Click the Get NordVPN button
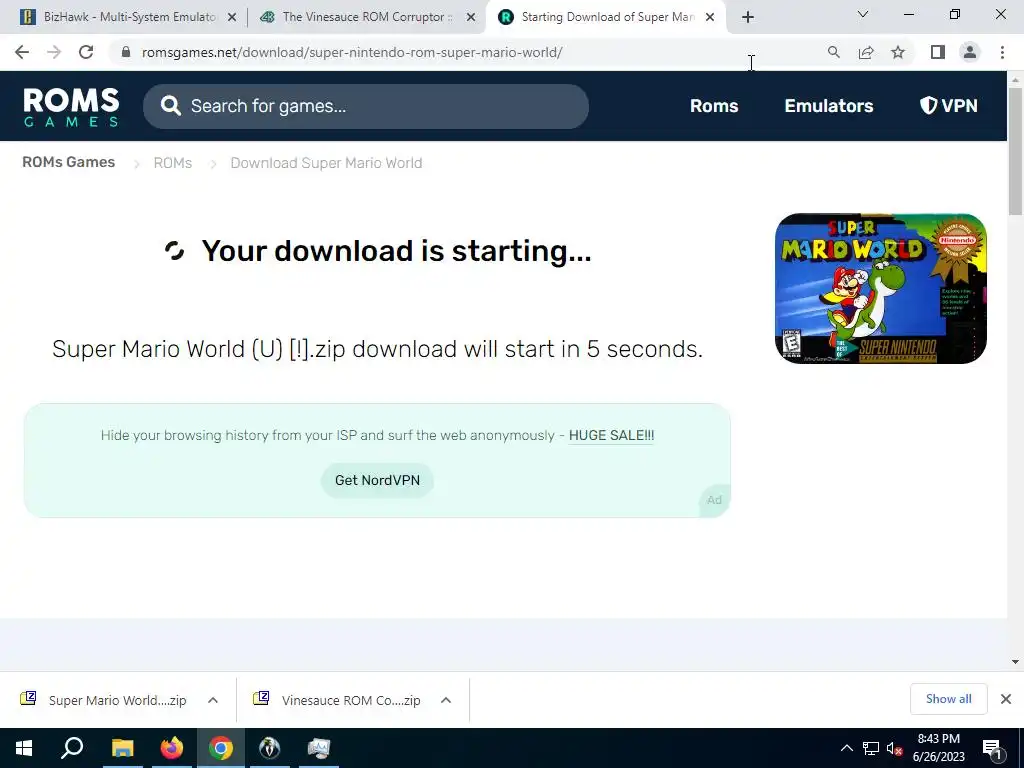The width and height of the screenshot is (1024, 768). pyautogui.click(x=377, y=481)
